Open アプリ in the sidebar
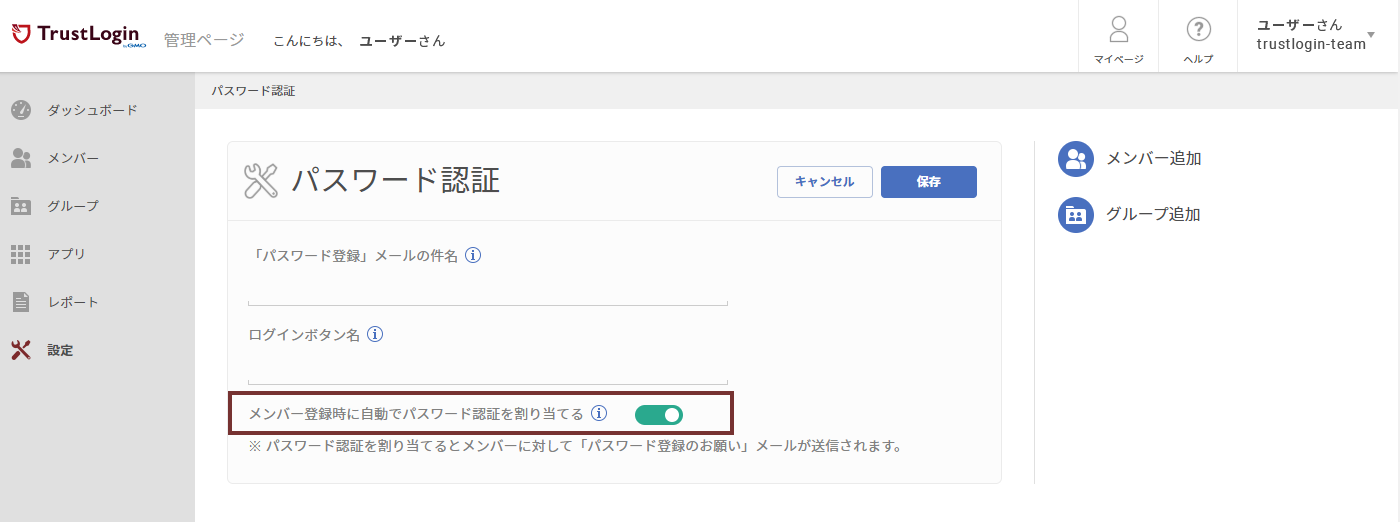The height and width of the screenshot is (522, 1400). click(66, 254)
